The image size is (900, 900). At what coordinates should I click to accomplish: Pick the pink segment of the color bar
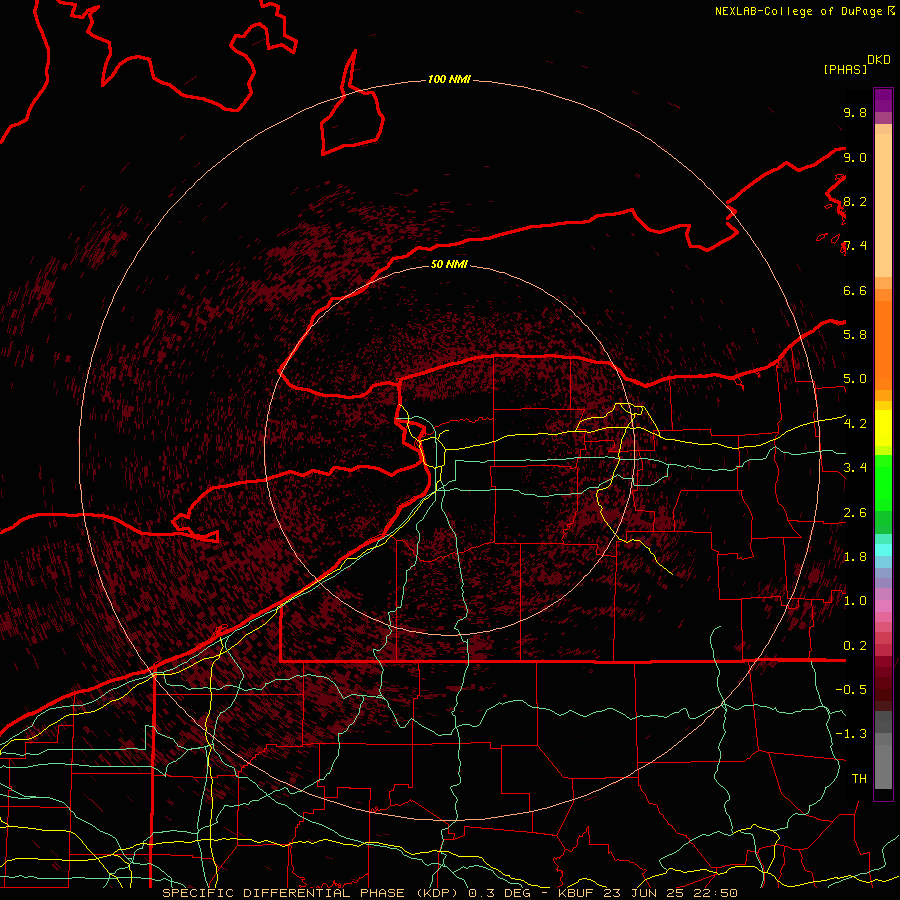[883, 606]
